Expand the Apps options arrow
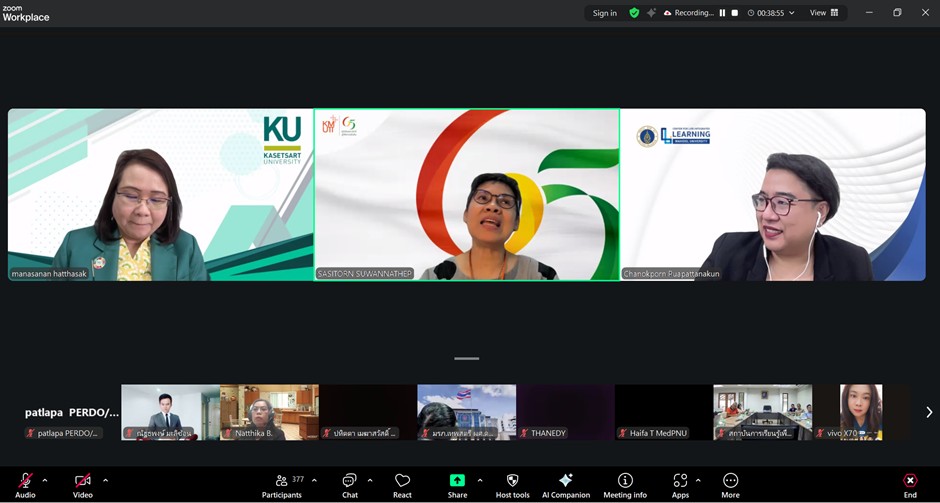Image resolution: width=940 pixels, height=503 pixels. pyautogui.click(x=698, y=480)
